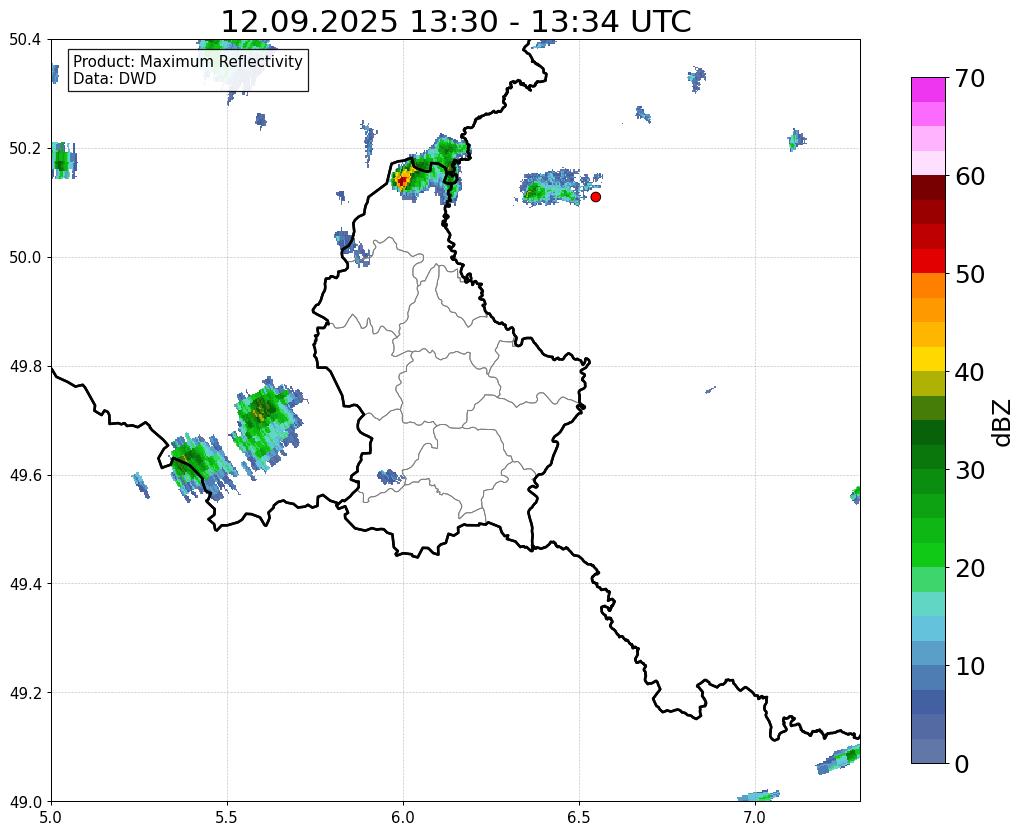The height and width of the screenshot is (834, 1023).
Task: Click the Product: Maximum Reflectivity label
Action: click(x=188, y=61)
